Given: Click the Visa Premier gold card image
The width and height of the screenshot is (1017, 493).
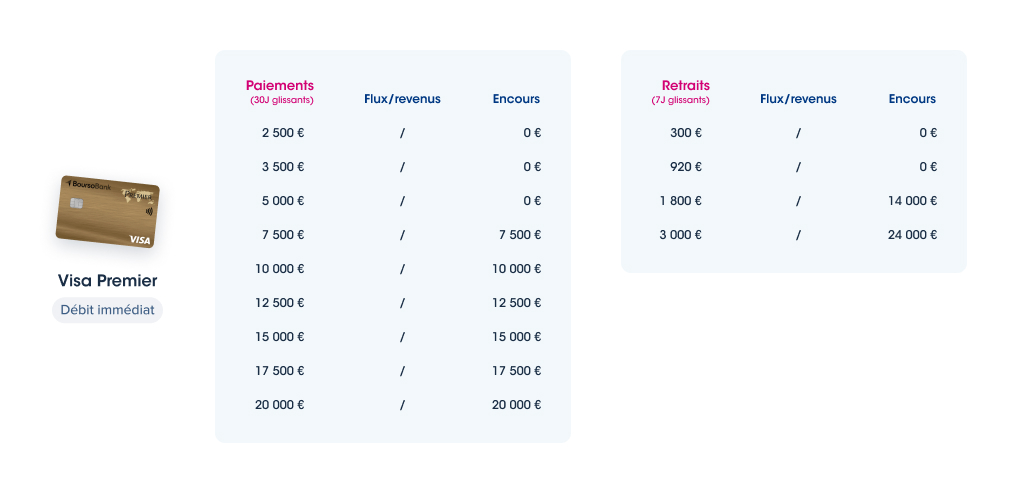Looking at the screenshot, I should [108, 211].
